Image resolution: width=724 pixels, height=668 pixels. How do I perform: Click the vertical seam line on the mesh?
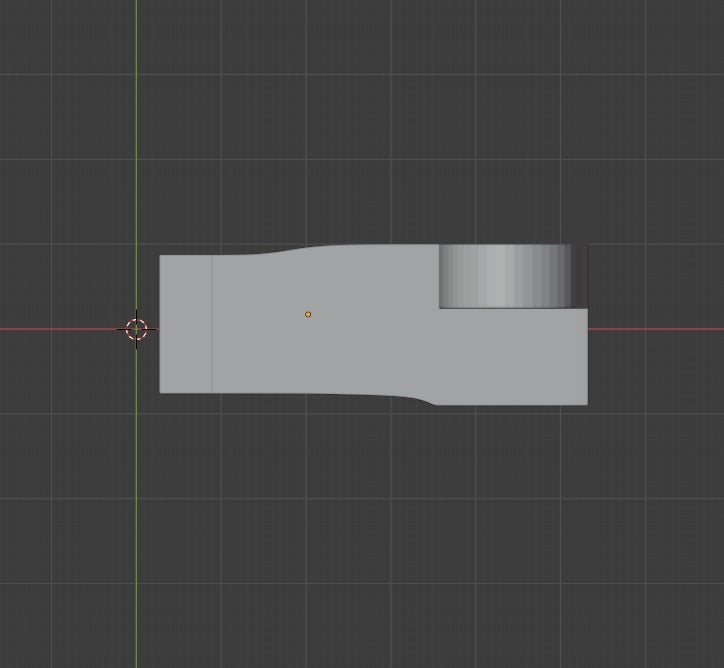tap(211, 324)
